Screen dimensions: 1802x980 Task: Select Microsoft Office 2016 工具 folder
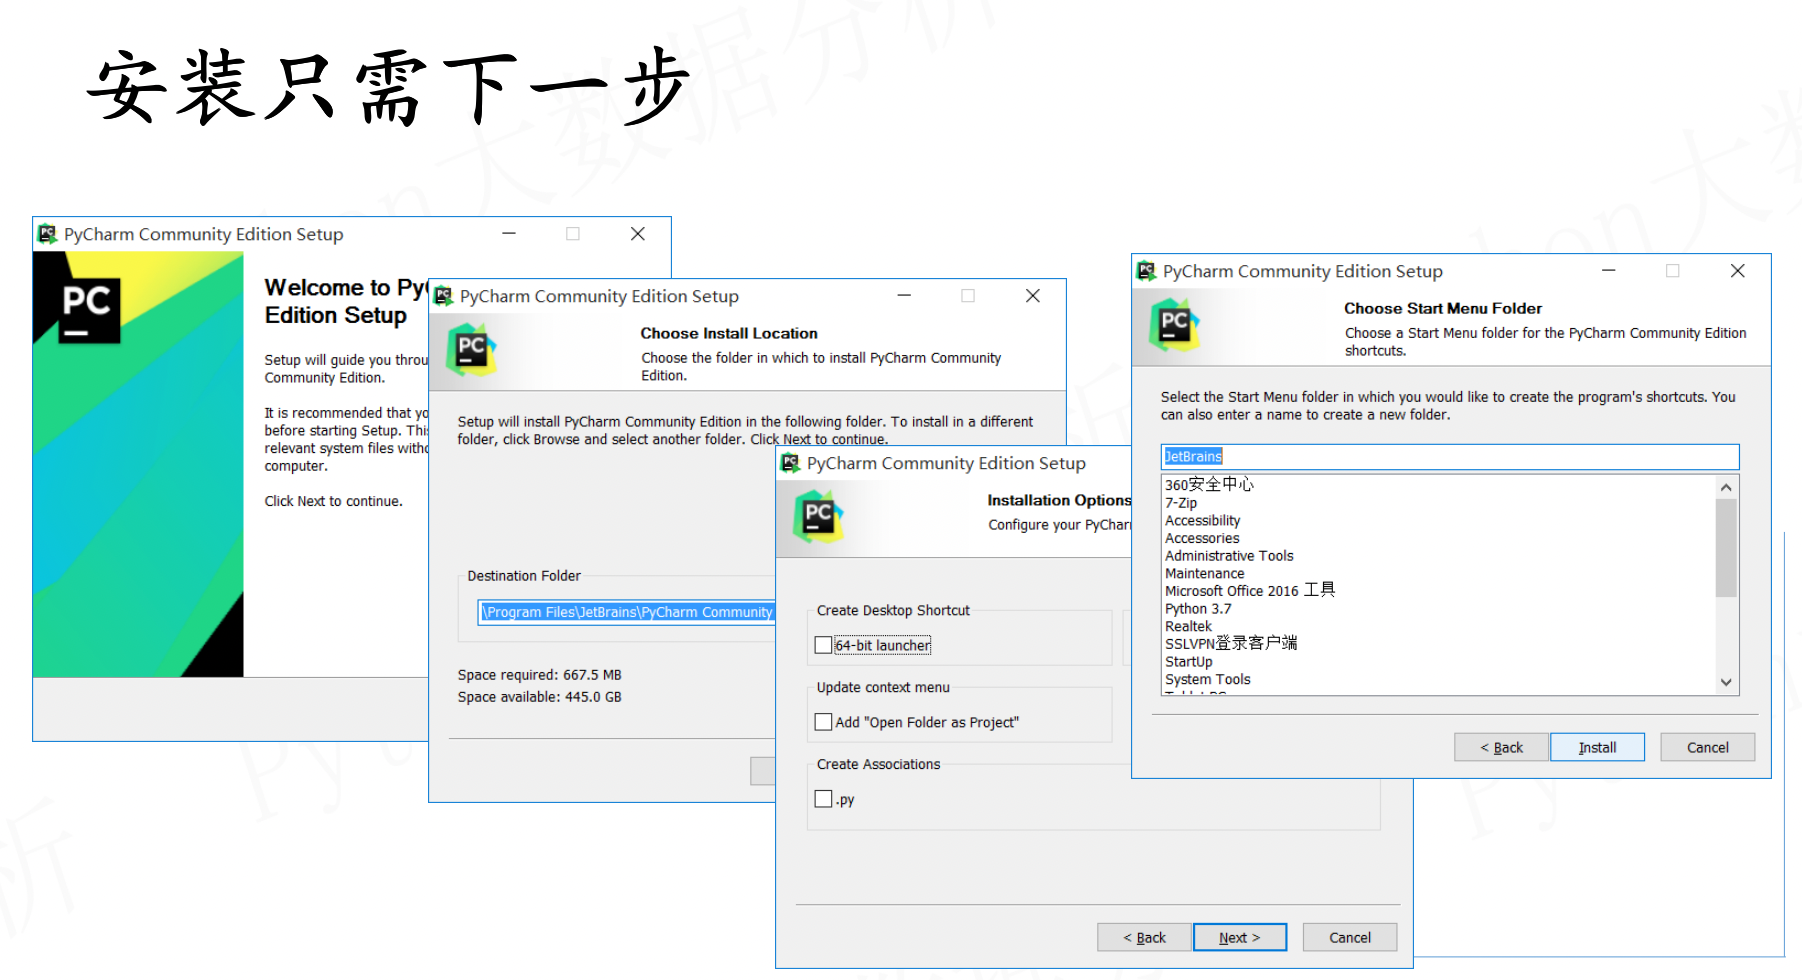pyautogui.click(x=1250, y=591)
